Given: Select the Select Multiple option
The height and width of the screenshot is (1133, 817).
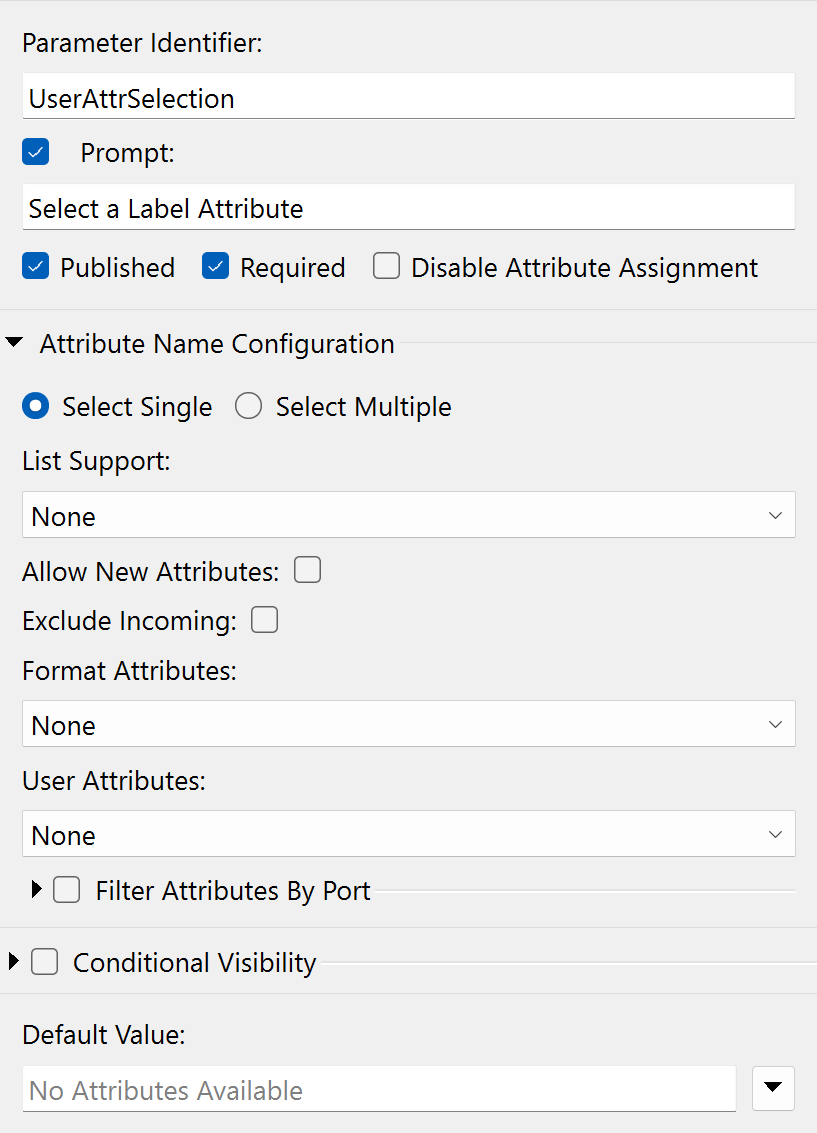Looking at the screenshot, I should (248, 406).
